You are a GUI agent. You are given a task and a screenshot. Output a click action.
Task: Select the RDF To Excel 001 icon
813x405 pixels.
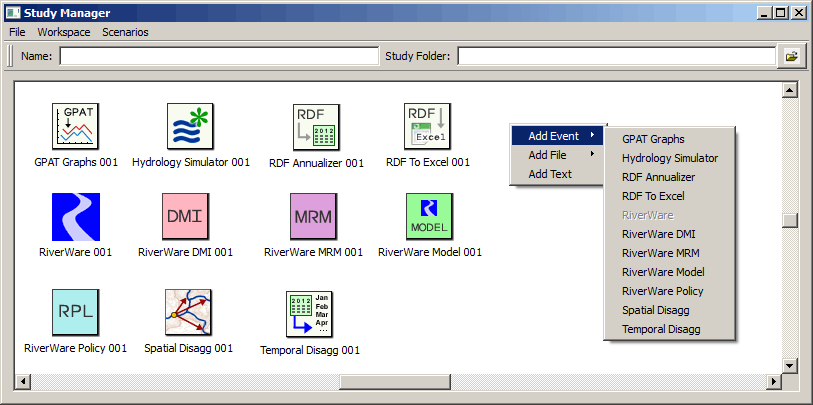[x=427, y=126]
